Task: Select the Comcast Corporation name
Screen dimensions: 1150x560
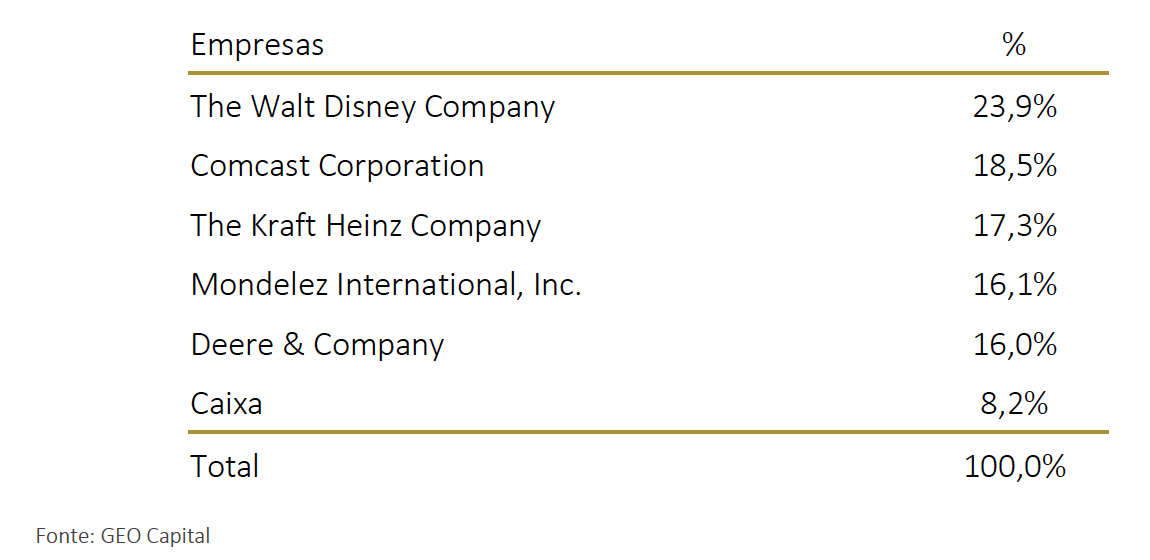Action: pos(337,166)
